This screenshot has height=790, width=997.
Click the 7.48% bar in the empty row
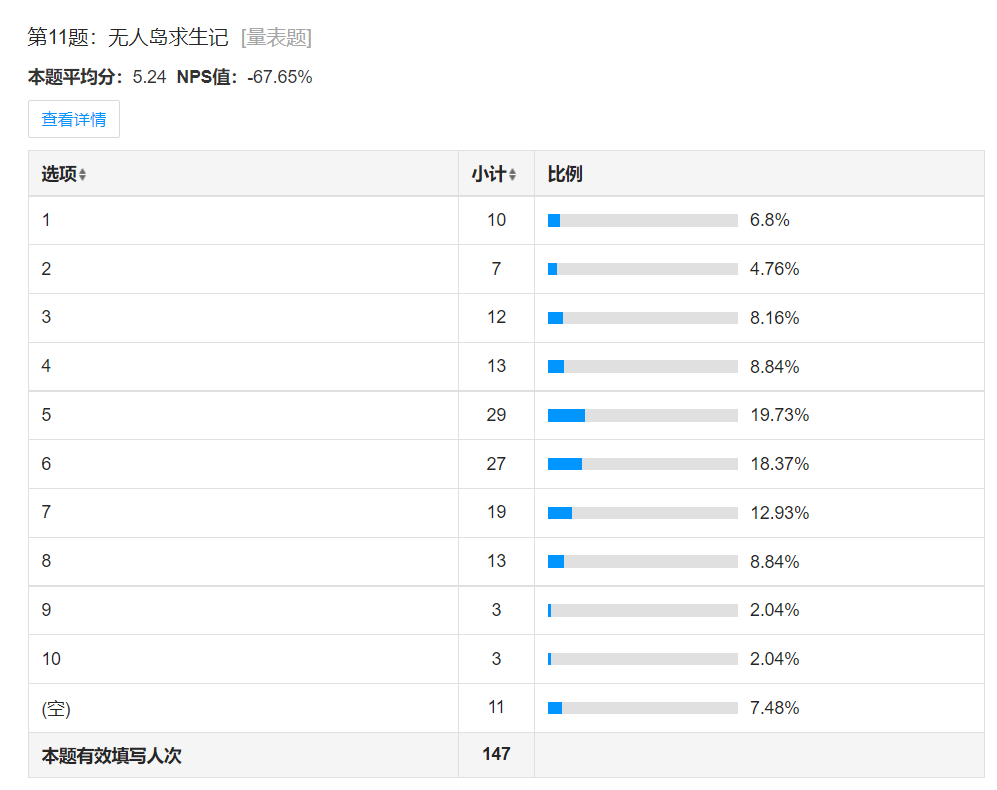pos(643,708)
